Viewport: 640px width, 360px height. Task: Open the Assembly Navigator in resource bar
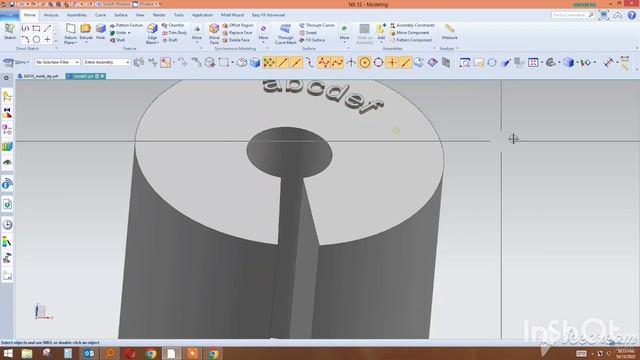point(7,97)
